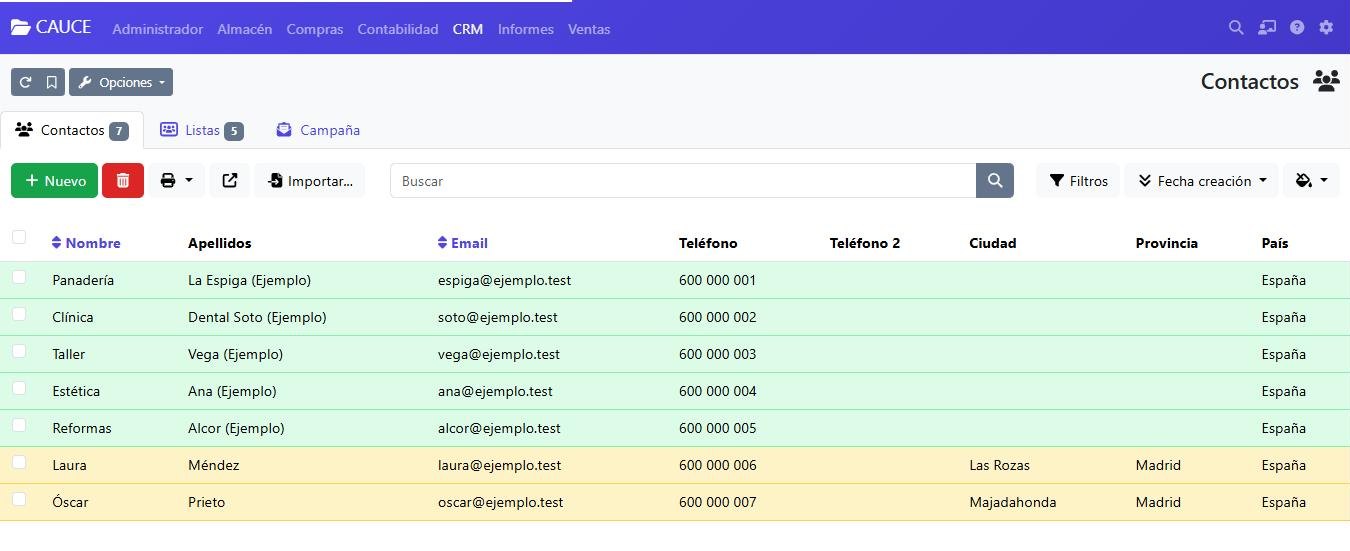This screenshot has height=551, width=1350.
Task: Focus the Buscar search field
Action: pyautogui.click(x=683, y=181)
